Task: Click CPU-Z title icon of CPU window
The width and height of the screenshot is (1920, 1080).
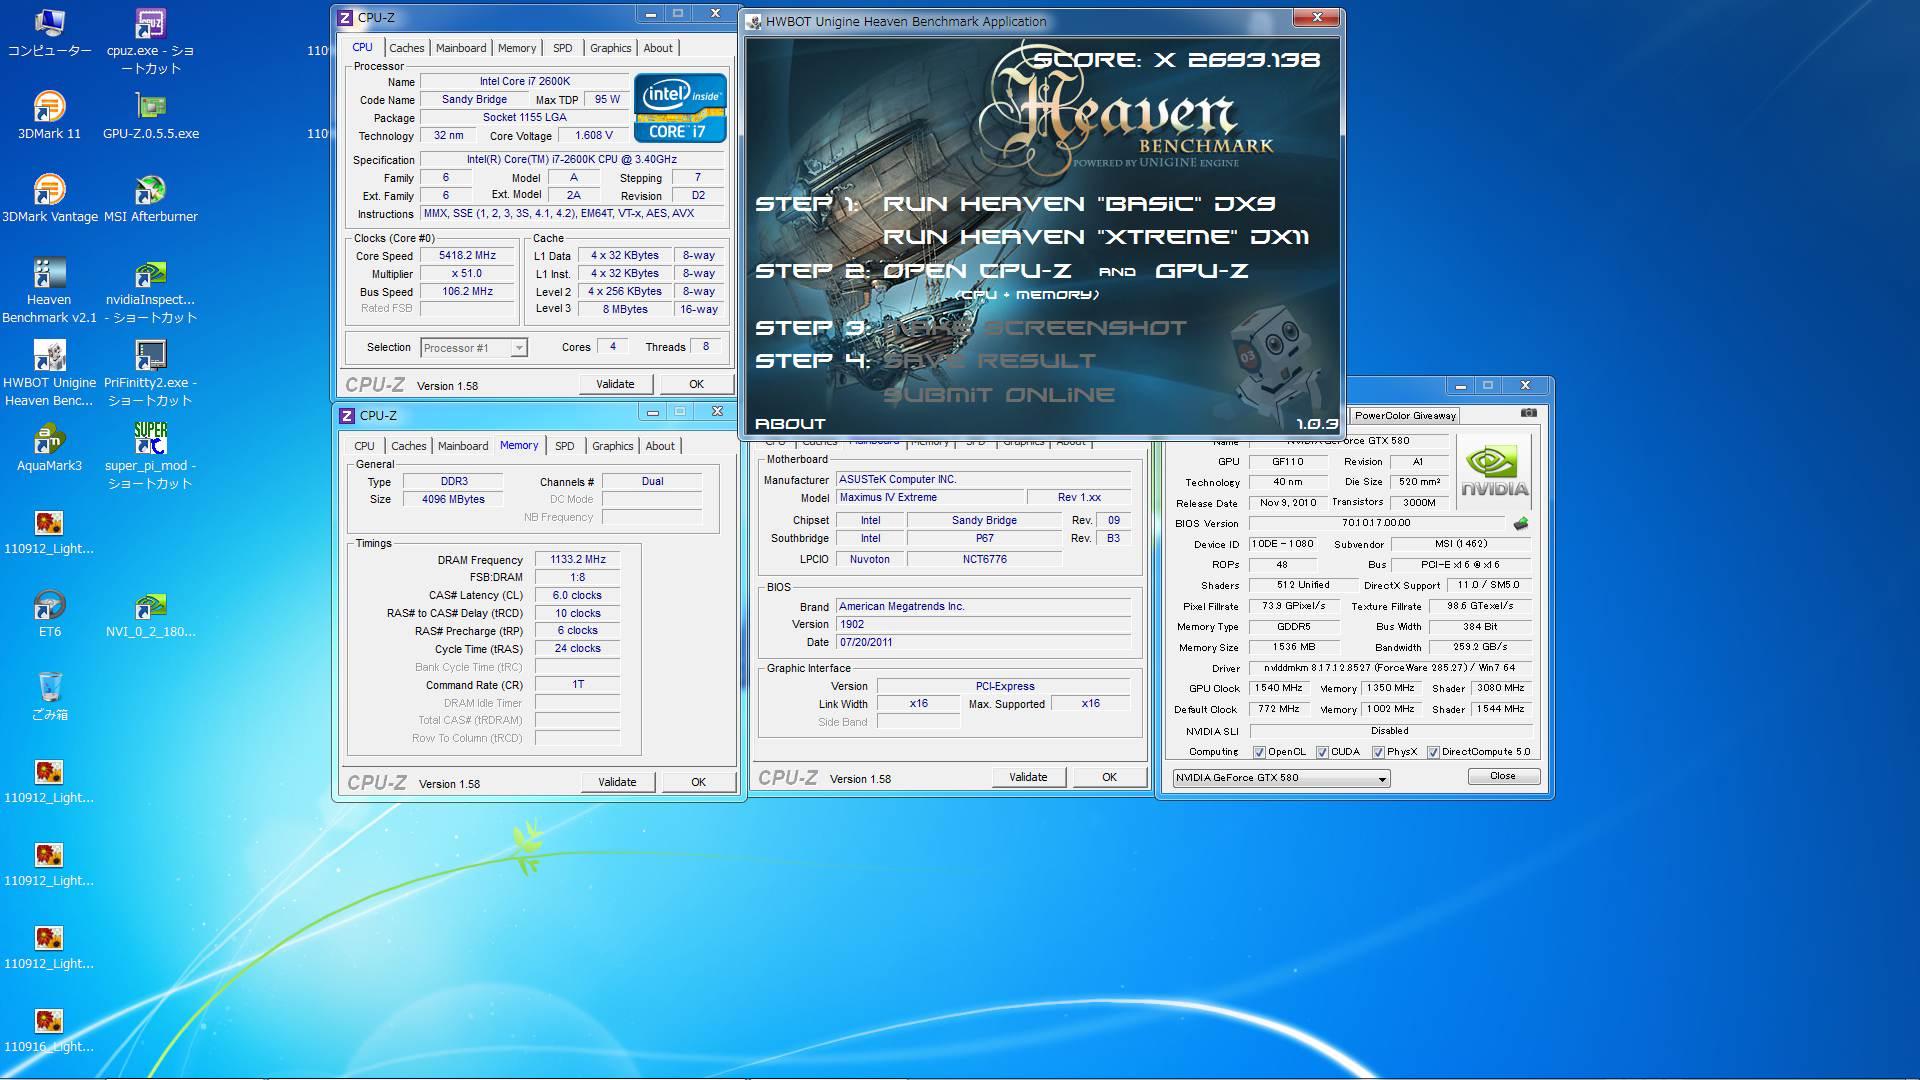Action: pos(346,17)
